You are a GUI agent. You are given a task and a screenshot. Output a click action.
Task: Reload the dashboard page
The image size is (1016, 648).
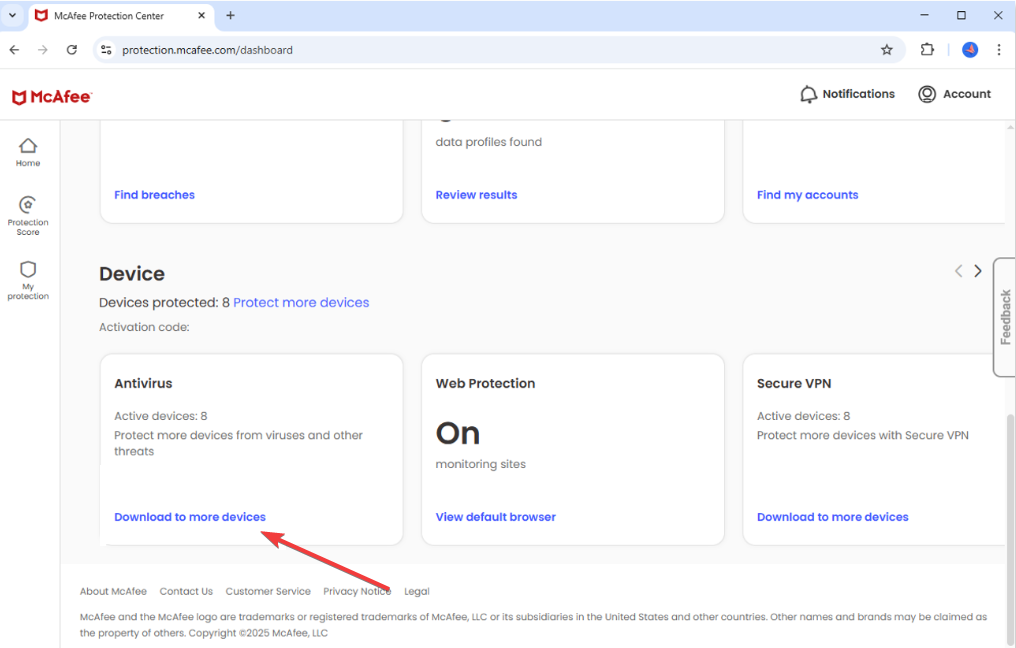point(72,50)
